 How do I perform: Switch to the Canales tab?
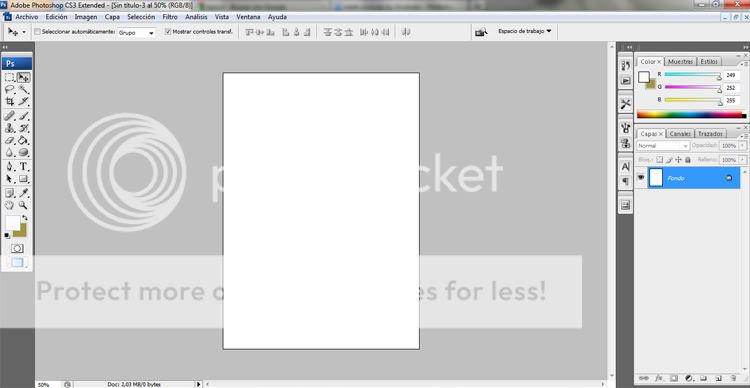680,134
